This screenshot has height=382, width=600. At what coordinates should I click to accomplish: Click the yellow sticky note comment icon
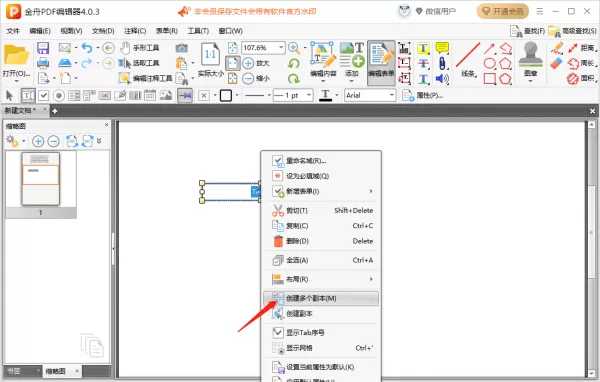pos(442,48)
